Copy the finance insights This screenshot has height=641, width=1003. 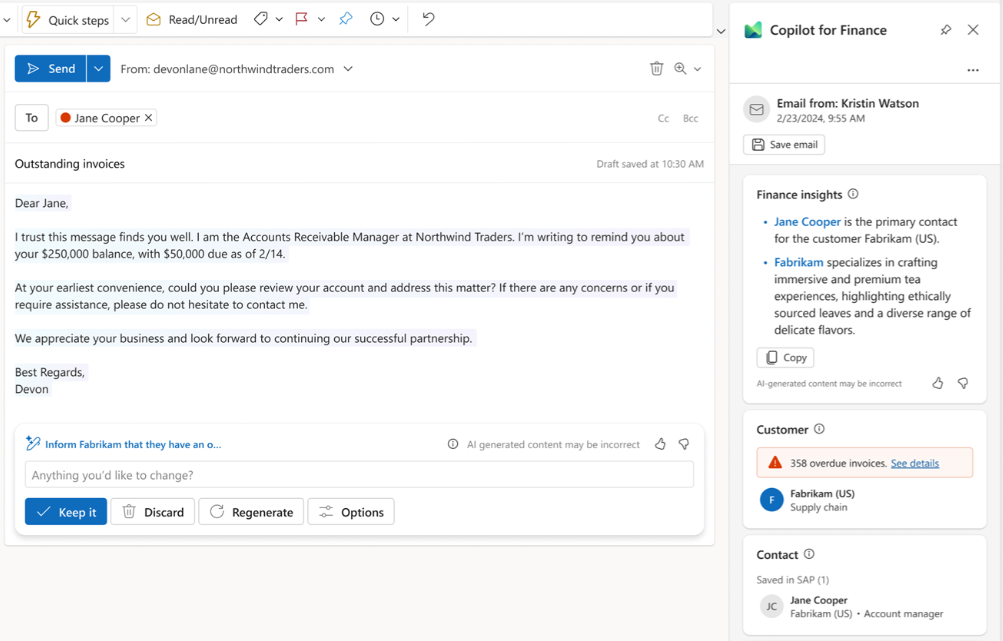(x=785, y=358)
